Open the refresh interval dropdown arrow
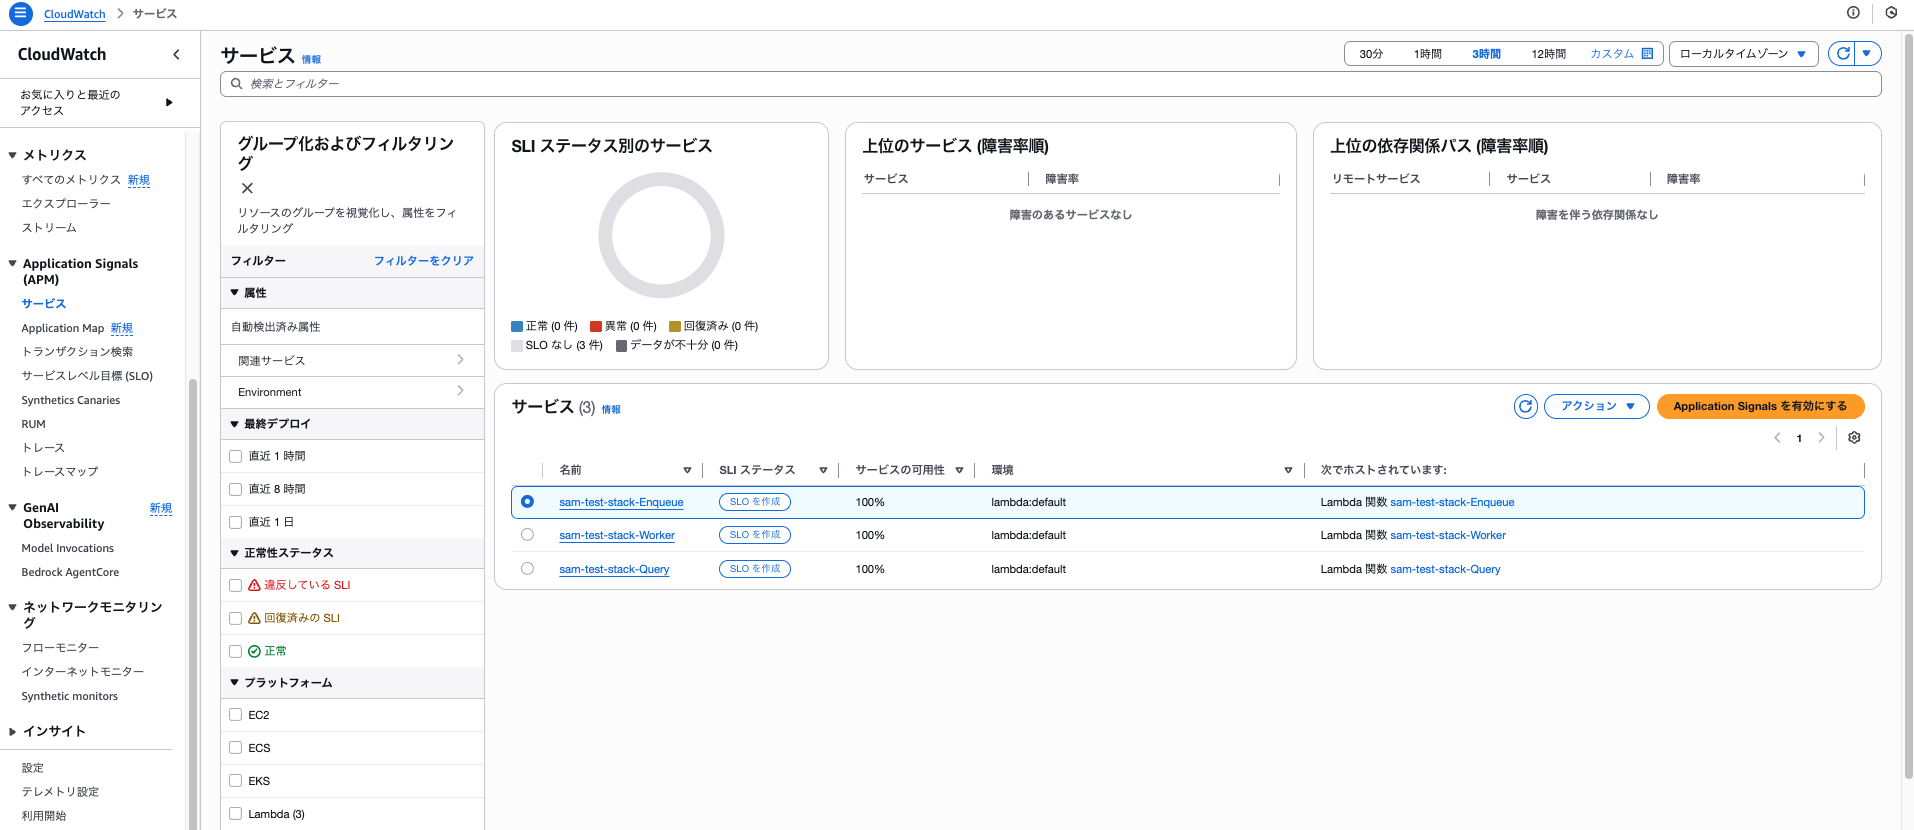Viewport: 1914px width, 830px height. click(1867, 54)
